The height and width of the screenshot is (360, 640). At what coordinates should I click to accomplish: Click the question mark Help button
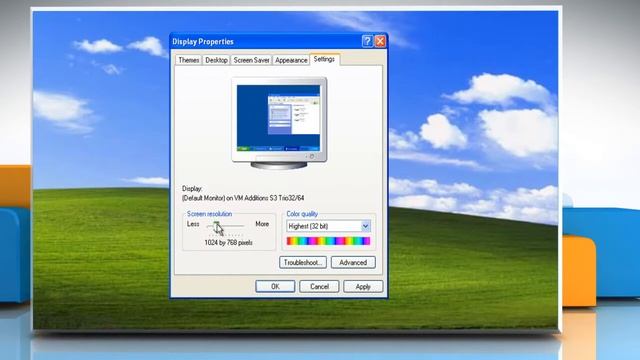click(367, 41)
